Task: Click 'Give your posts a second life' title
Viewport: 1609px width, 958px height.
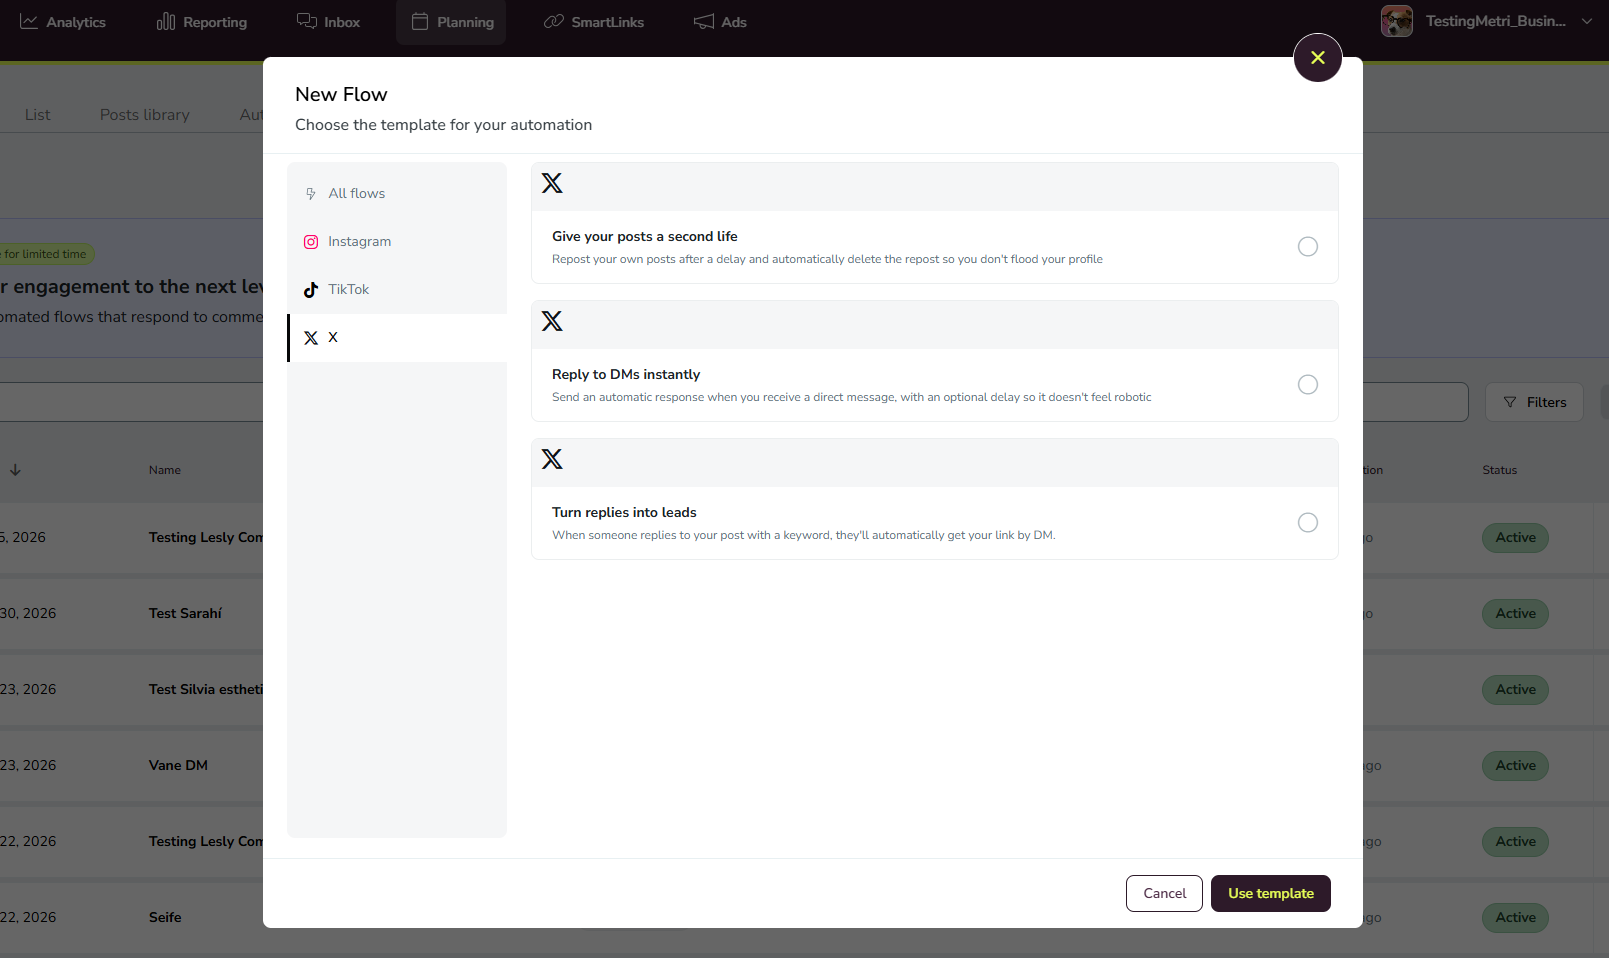Action: click(x=645, y=237)
